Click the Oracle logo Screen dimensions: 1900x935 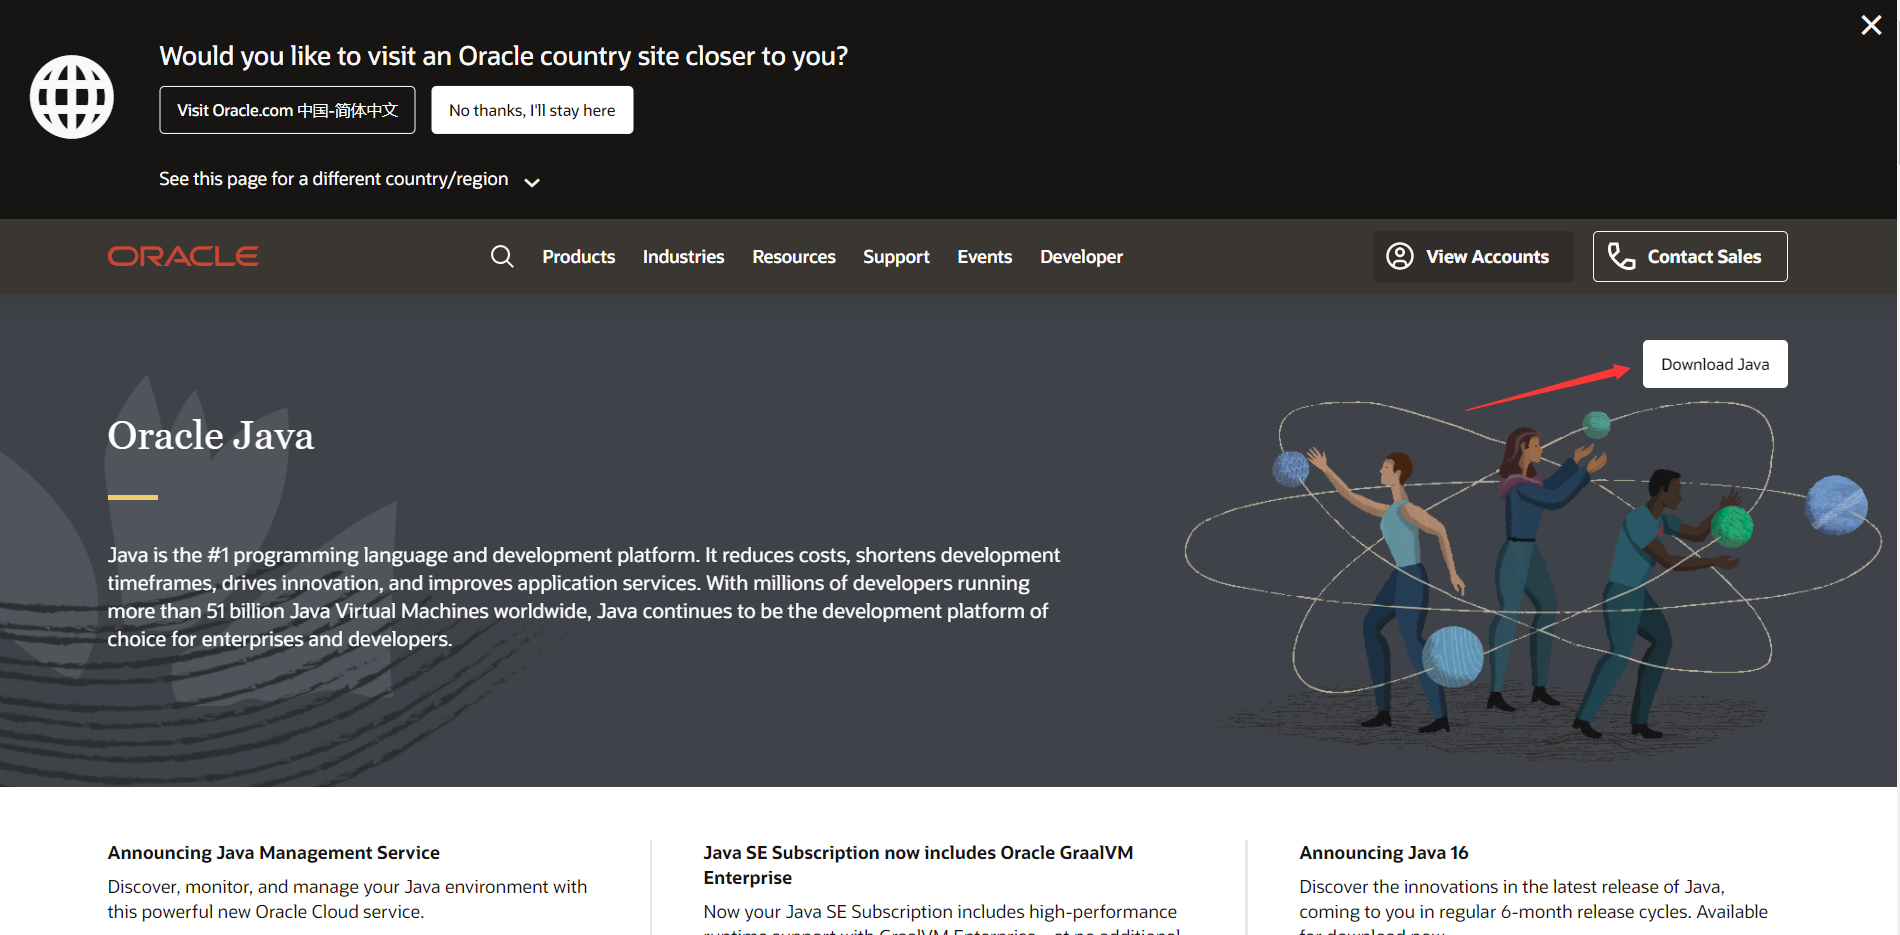[x=183, y=256]
